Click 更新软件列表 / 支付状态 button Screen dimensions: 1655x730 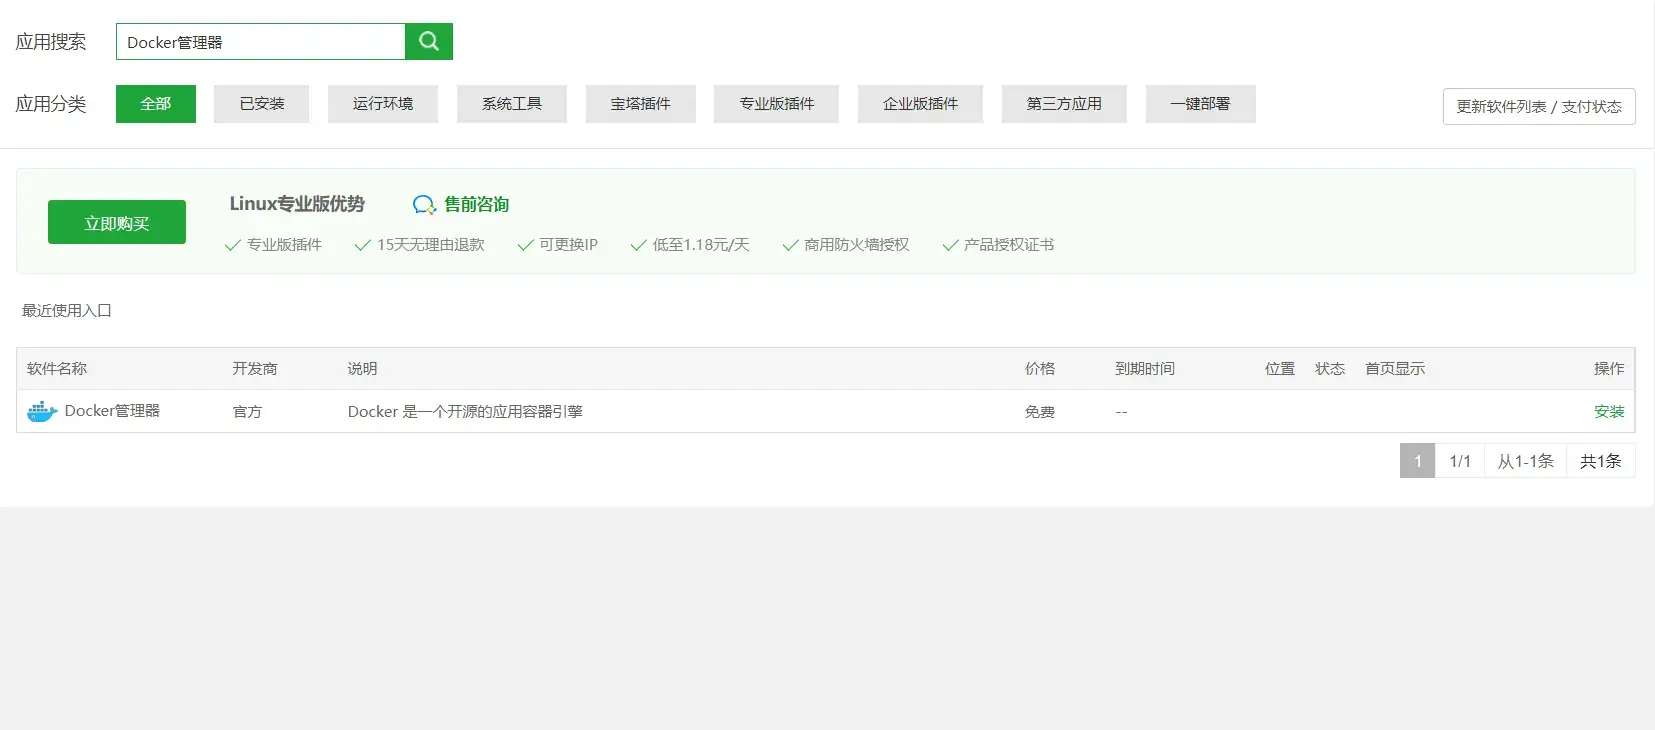pyautogui.click(x=1539, y=106)
